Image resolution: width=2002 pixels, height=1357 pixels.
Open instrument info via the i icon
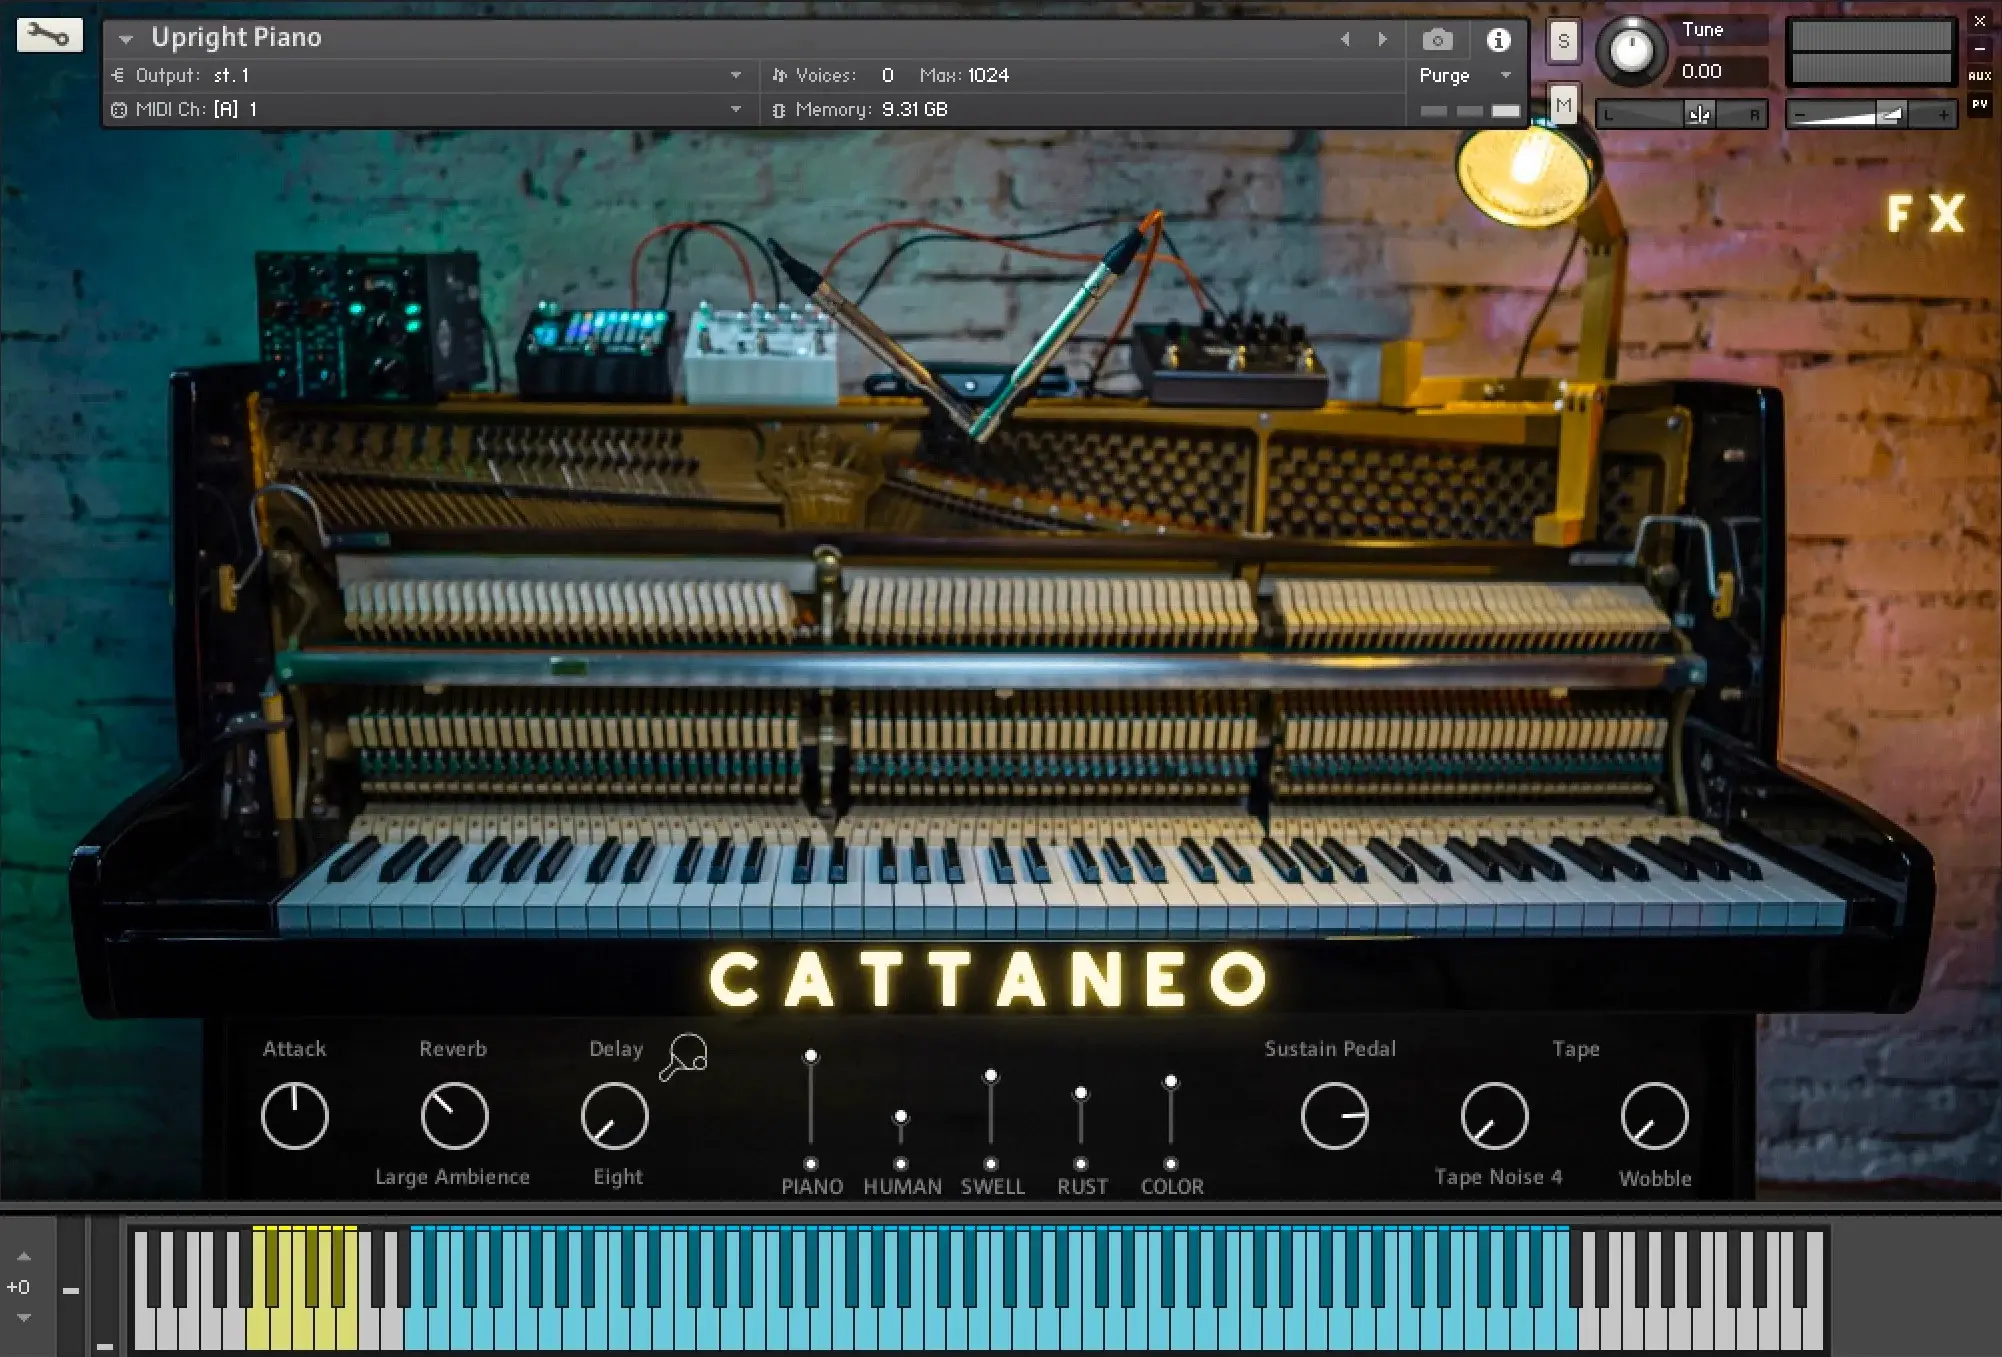[x=1497, y=40]
